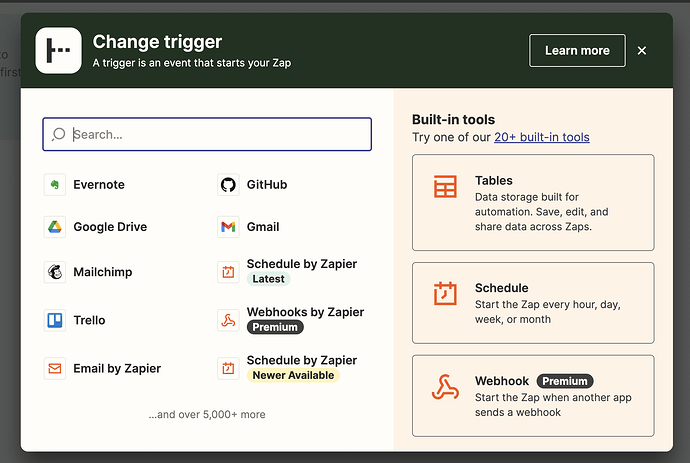
Task: Click the Webhooks by Zapier icon in app list
Action: point(228,320)
